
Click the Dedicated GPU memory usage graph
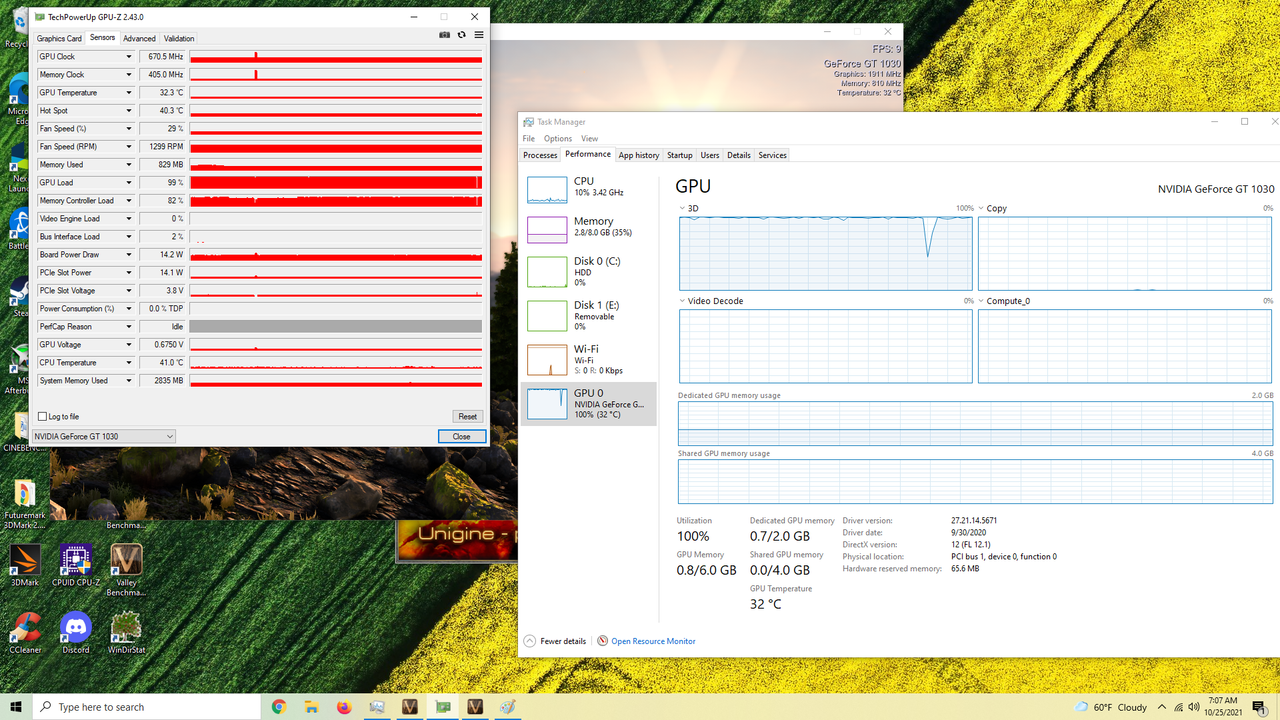click(x=975, y=424)
